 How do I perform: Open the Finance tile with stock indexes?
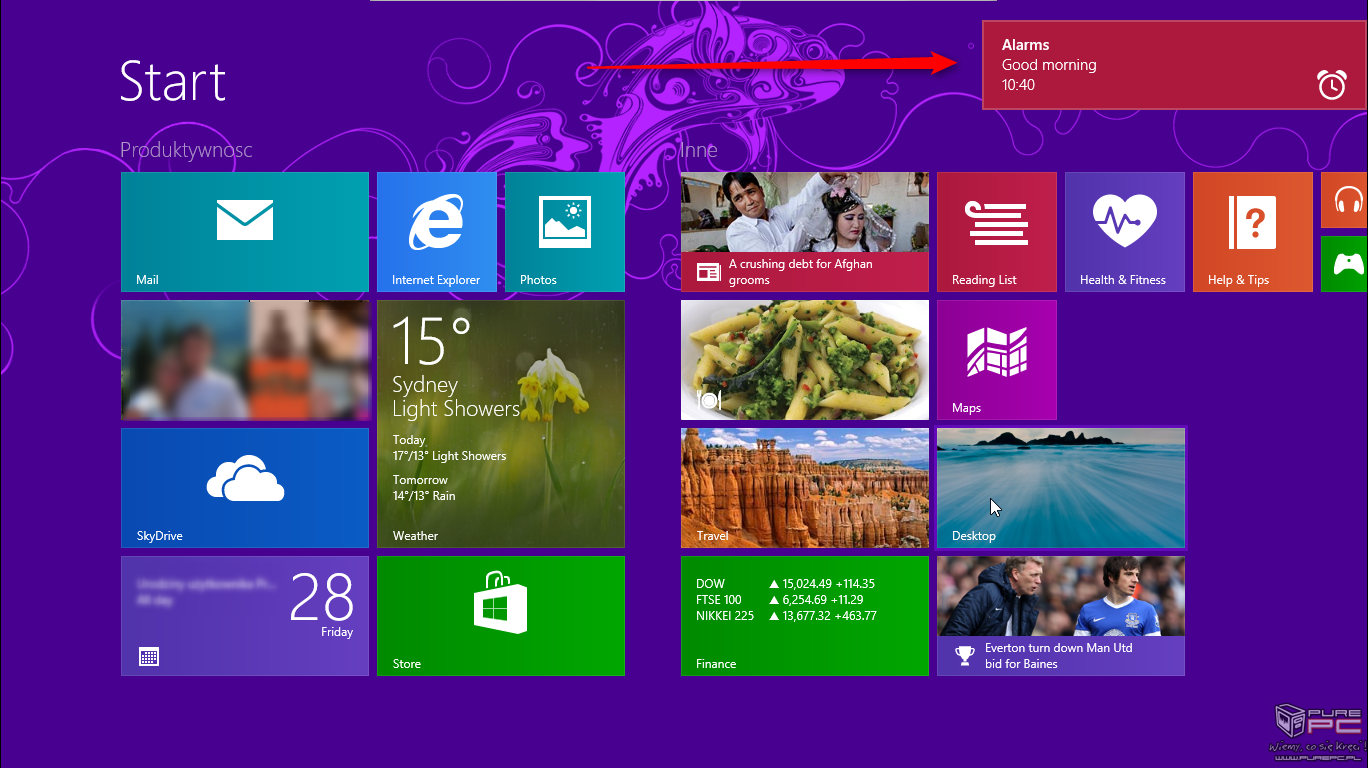tap(805, 616)
